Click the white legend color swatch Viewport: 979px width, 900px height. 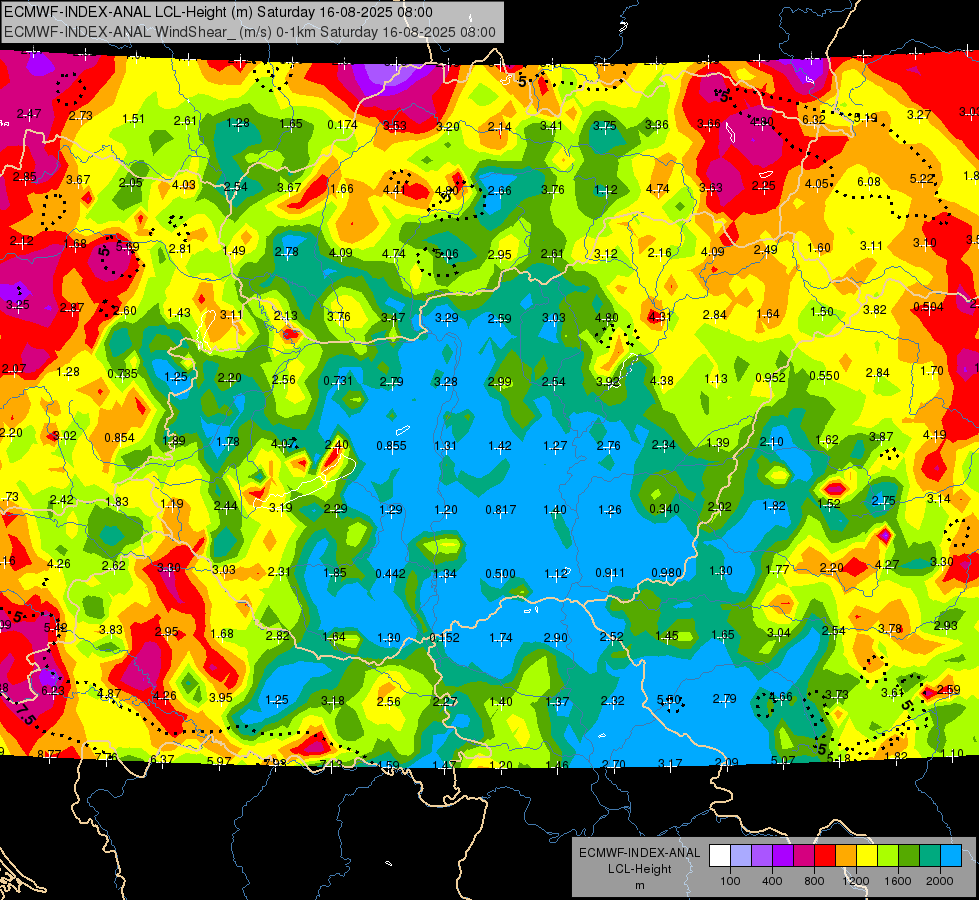click(720, 856)
